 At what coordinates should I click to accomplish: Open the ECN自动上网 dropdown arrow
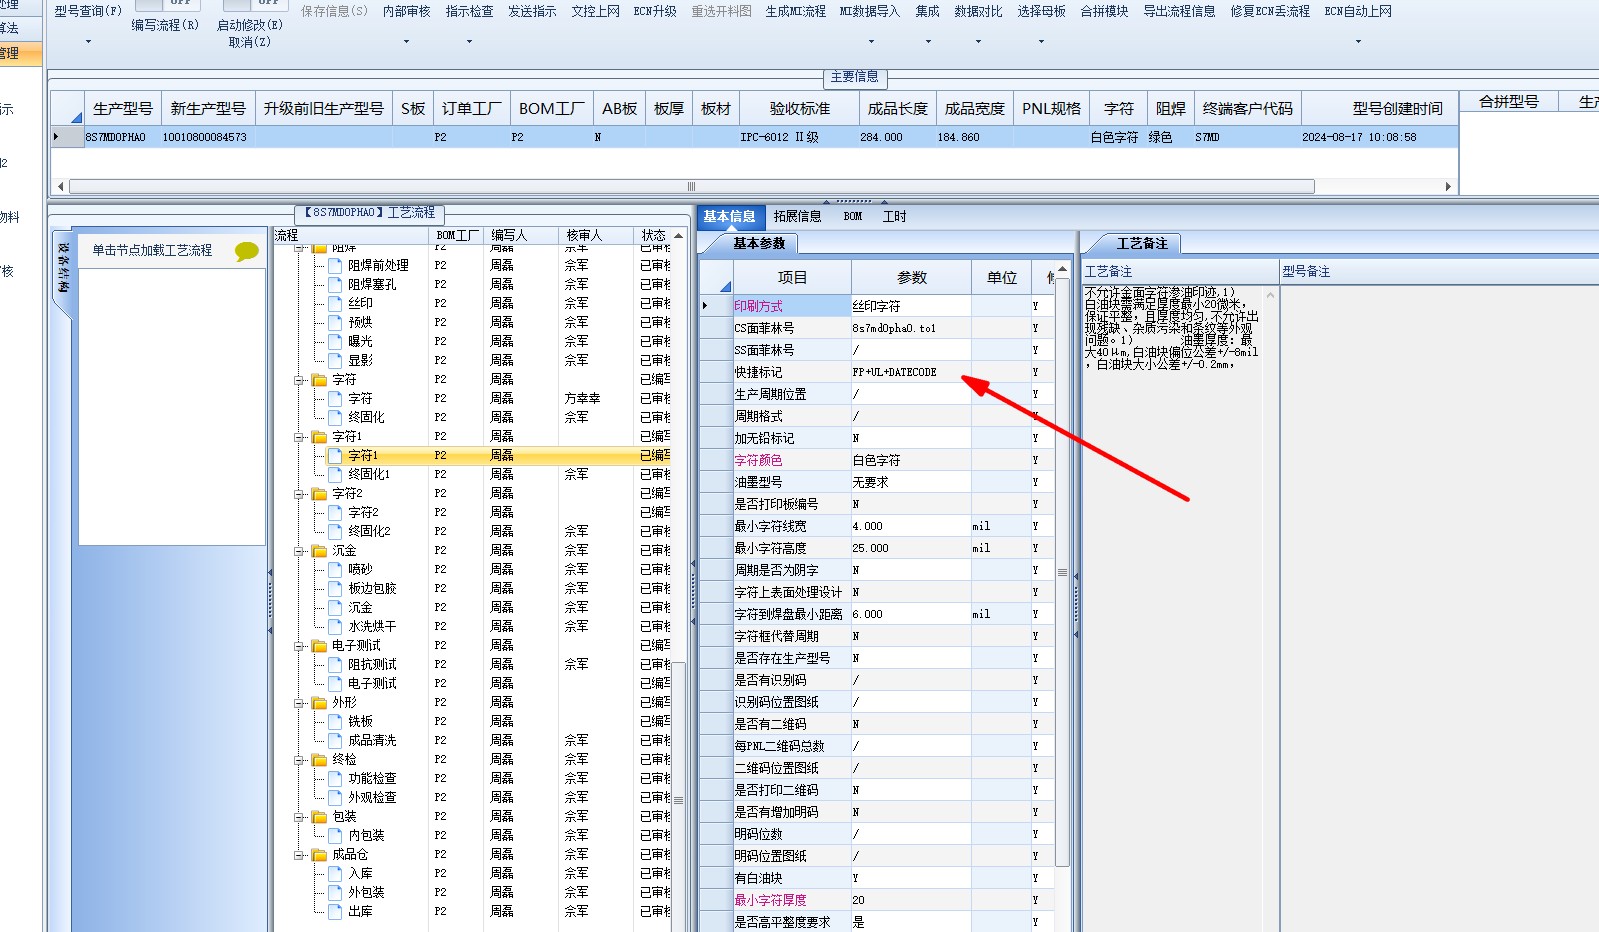click(1358, 42)
